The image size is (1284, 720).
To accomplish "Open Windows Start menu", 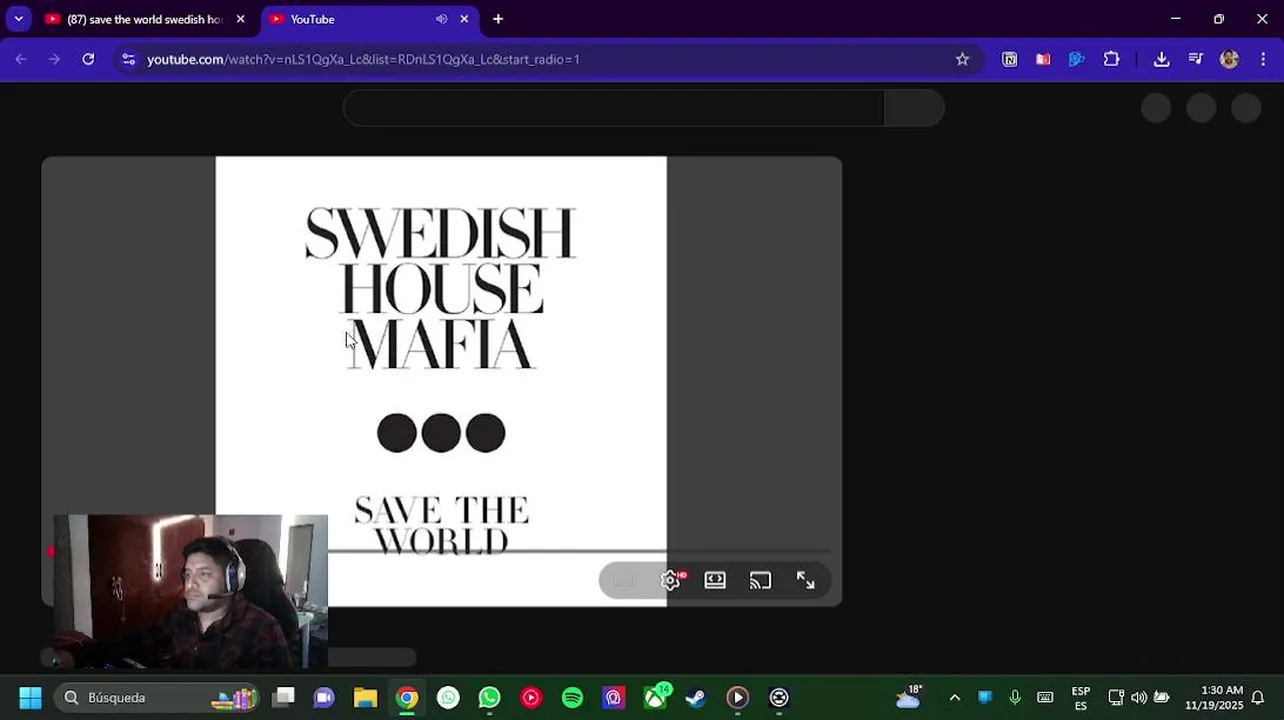I will click(30, 697).
